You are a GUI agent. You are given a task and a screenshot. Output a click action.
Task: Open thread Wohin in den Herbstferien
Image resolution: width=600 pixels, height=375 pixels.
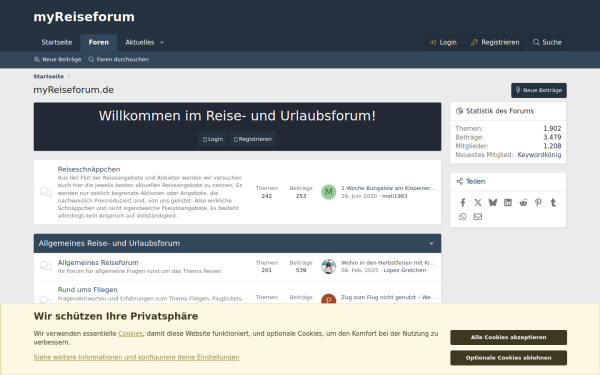click(x=388, y=262)
